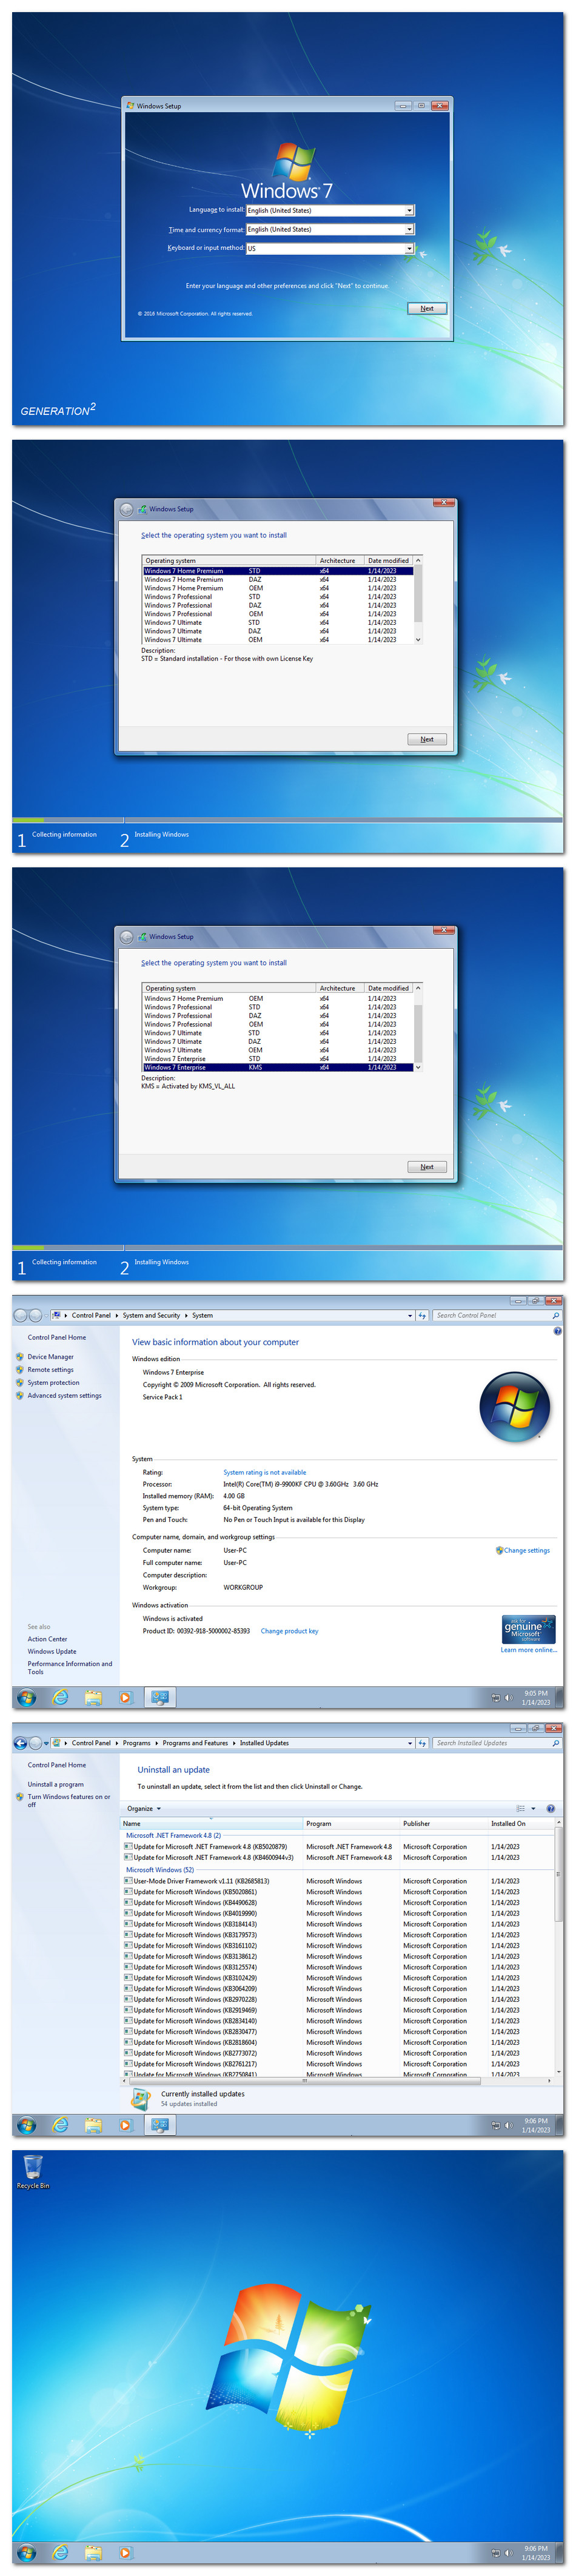Screen dimensions: 576x2576
Task: Open the Recycle Bin desktop icon
Action: point(32,2171)
